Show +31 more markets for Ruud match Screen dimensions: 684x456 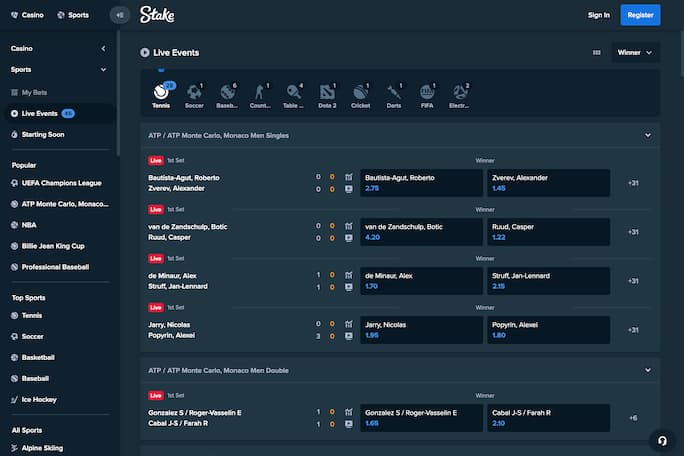click(633, 232)
